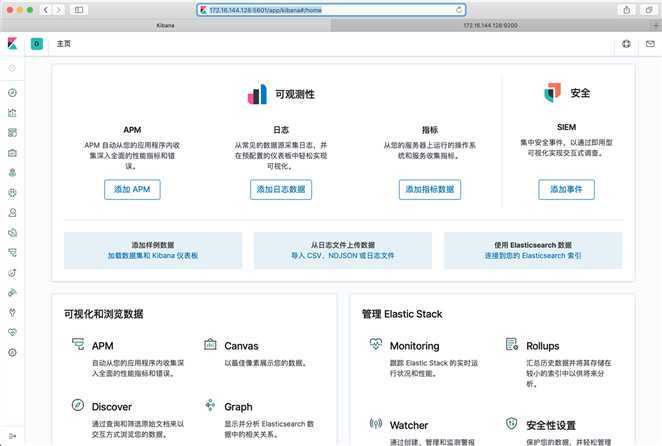Open Visualize from the sidebar chart icon
This screenshot has height=446, width=662.
pyautogui.click(x=12, y=113)
